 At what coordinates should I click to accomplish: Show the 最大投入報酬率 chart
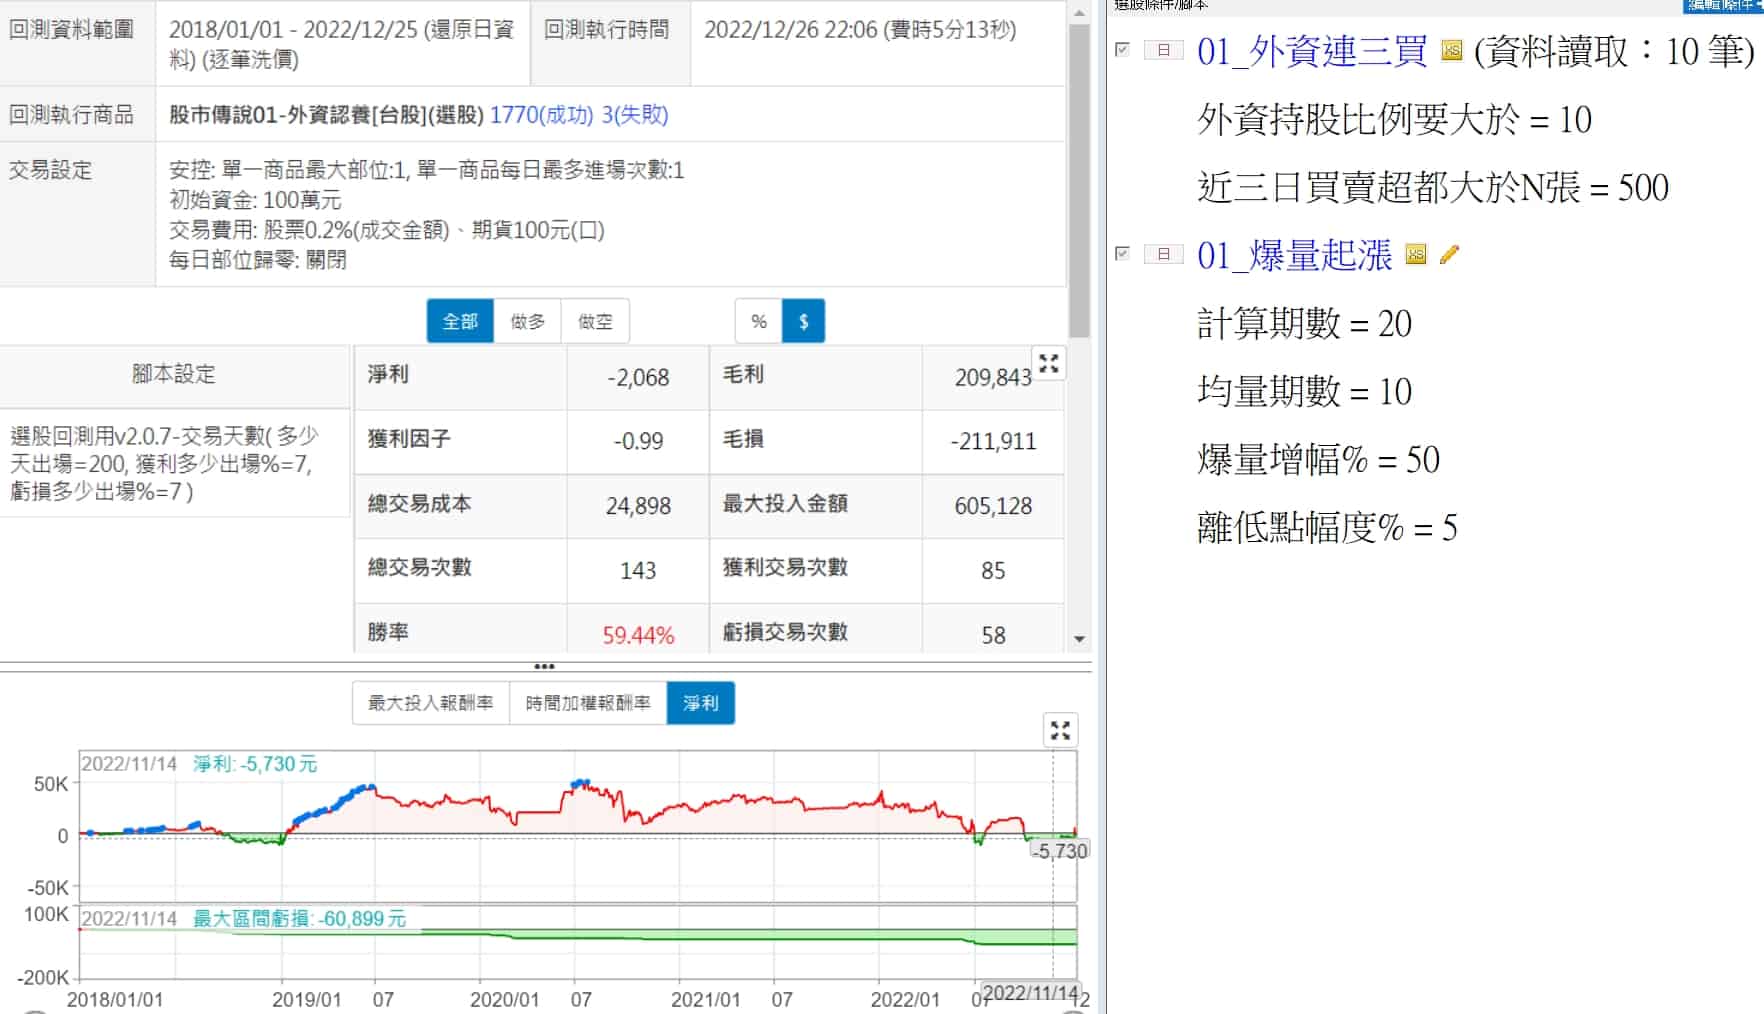(x=430, y=703)
